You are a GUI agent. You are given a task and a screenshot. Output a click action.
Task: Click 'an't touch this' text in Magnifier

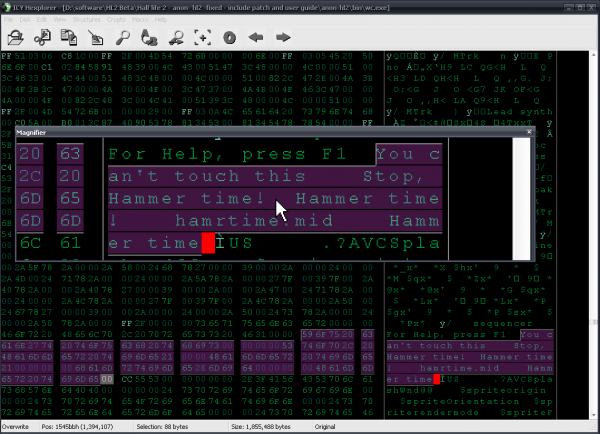point(207,176)
